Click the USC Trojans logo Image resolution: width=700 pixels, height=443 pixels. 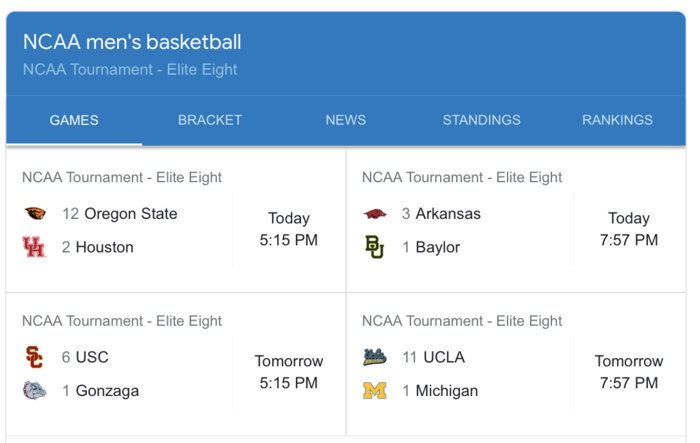point(34,357)
